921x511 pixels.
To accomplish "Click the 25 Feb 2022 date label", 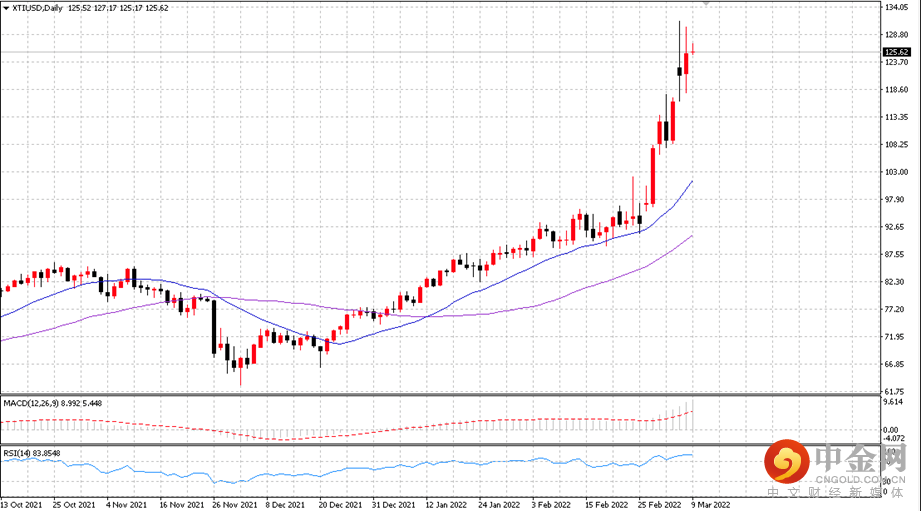I will pos(660,505).
